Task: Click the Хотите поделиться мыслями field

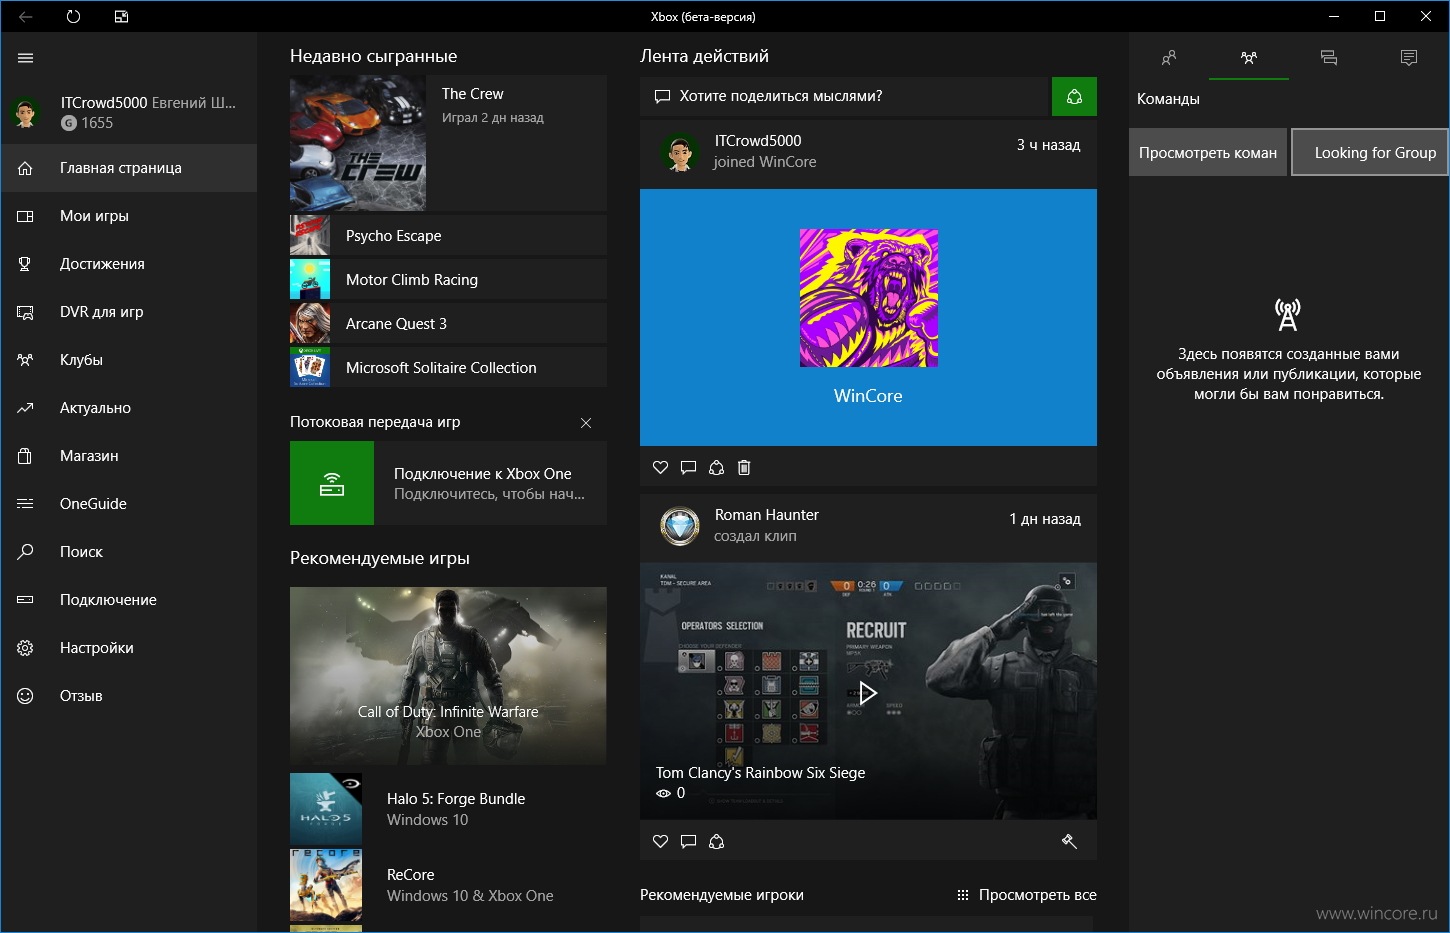Action: (x=844, y=97)
